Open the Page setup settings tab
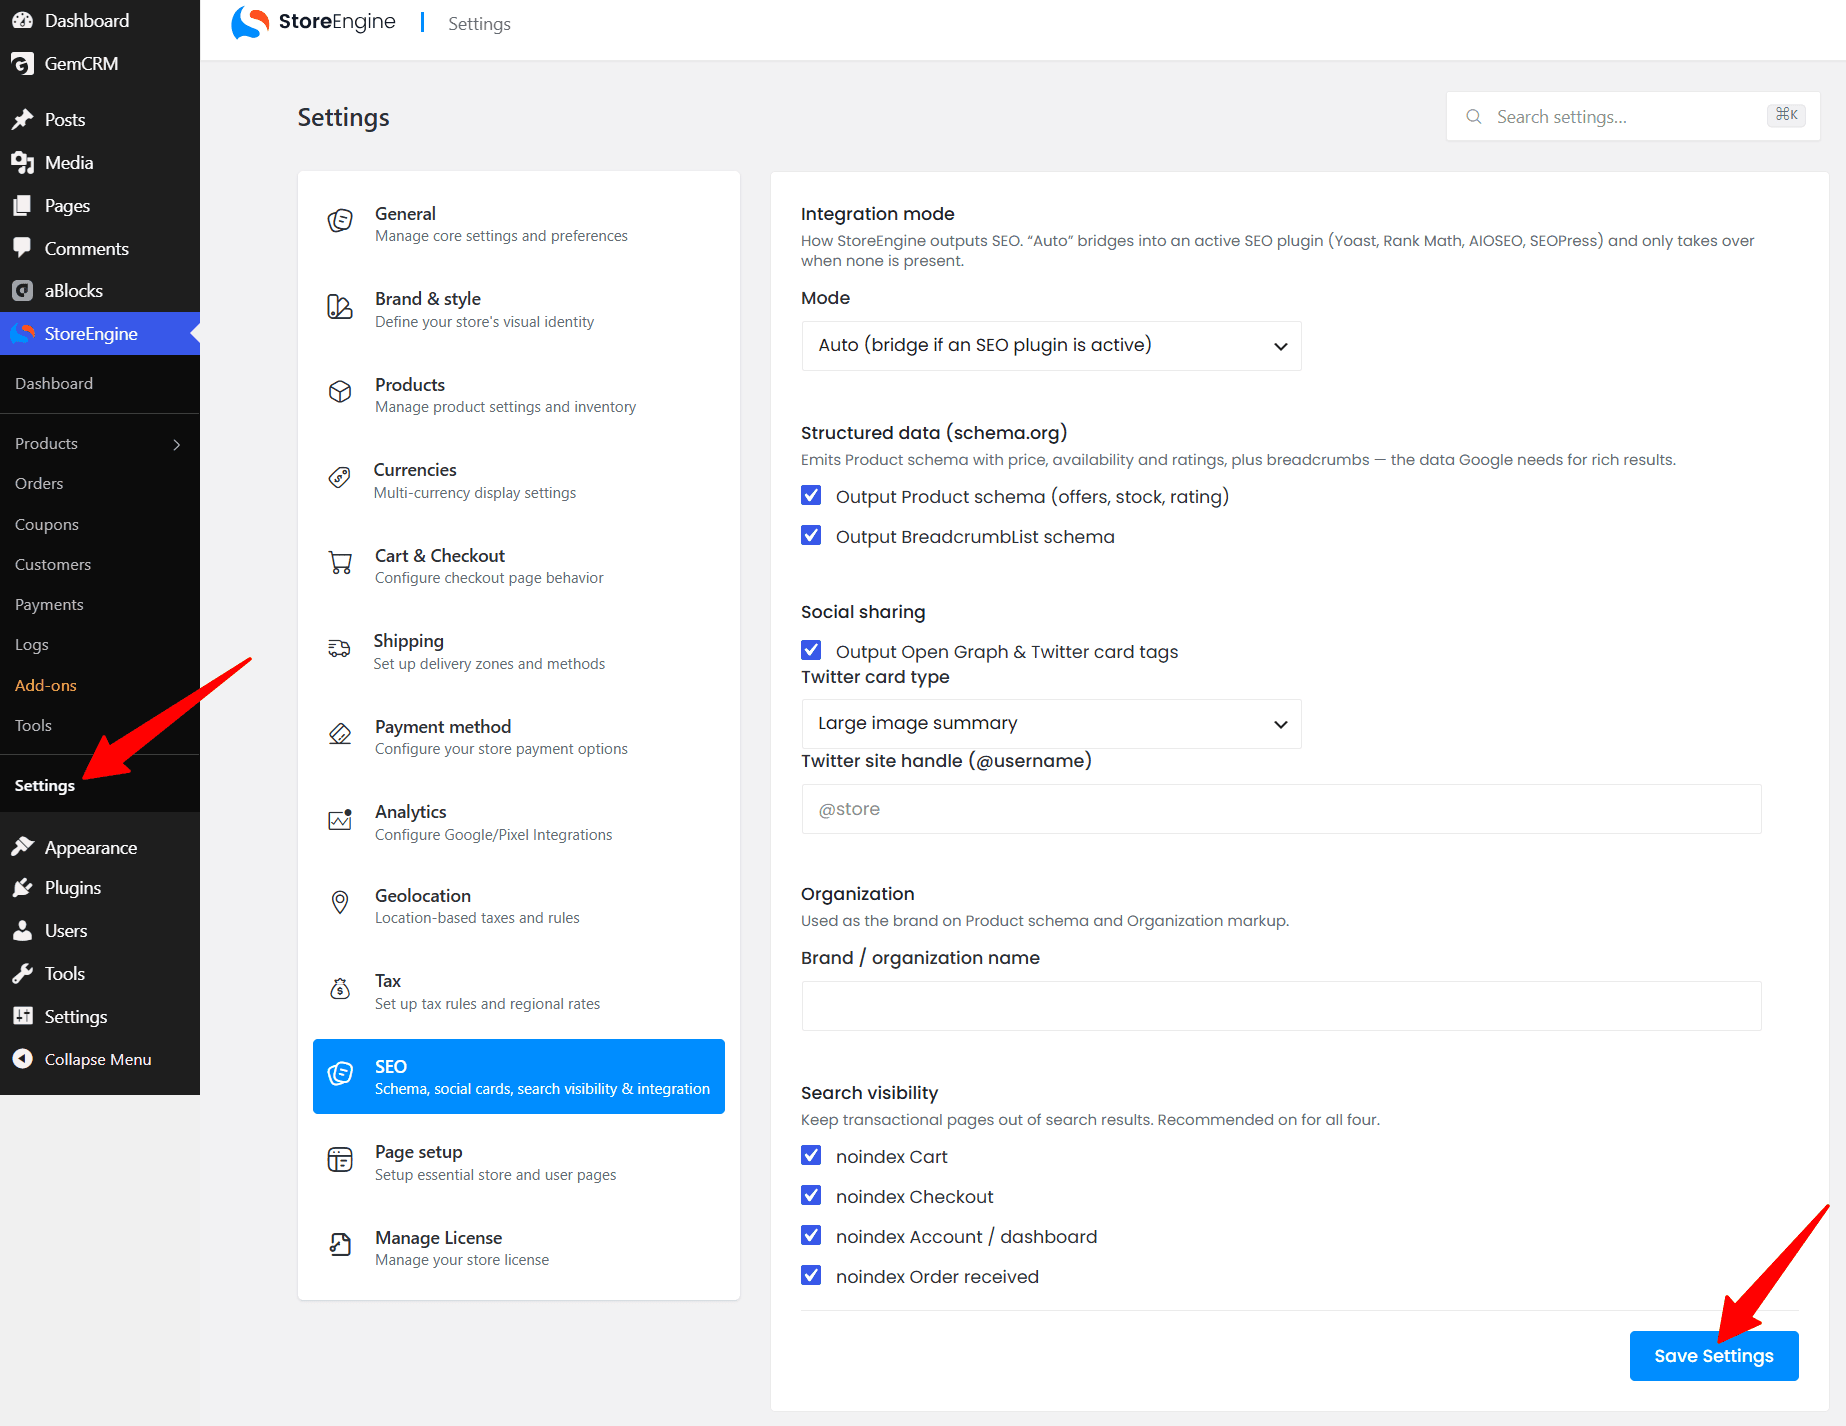This screenshot has width=1846, height=1426. (x=518, y=1162)
